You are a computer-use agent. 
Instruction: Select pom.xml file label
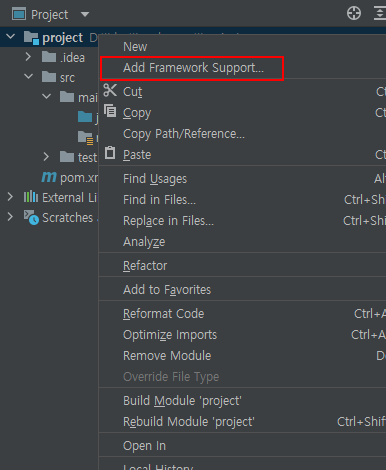79,178
